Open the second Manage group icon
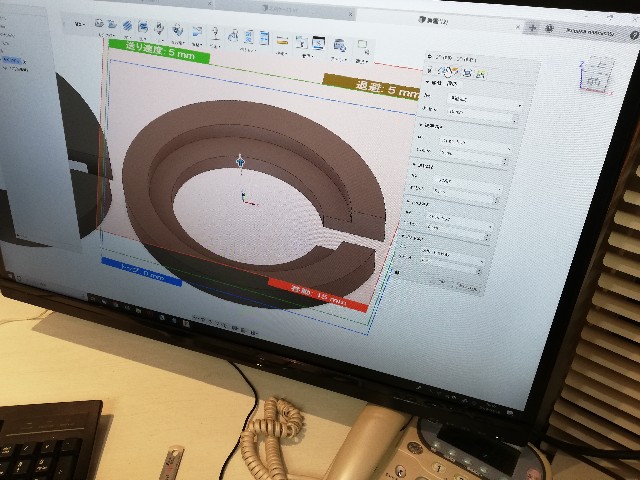This screenshot has width=640, height=480. (x=318, y=43)
